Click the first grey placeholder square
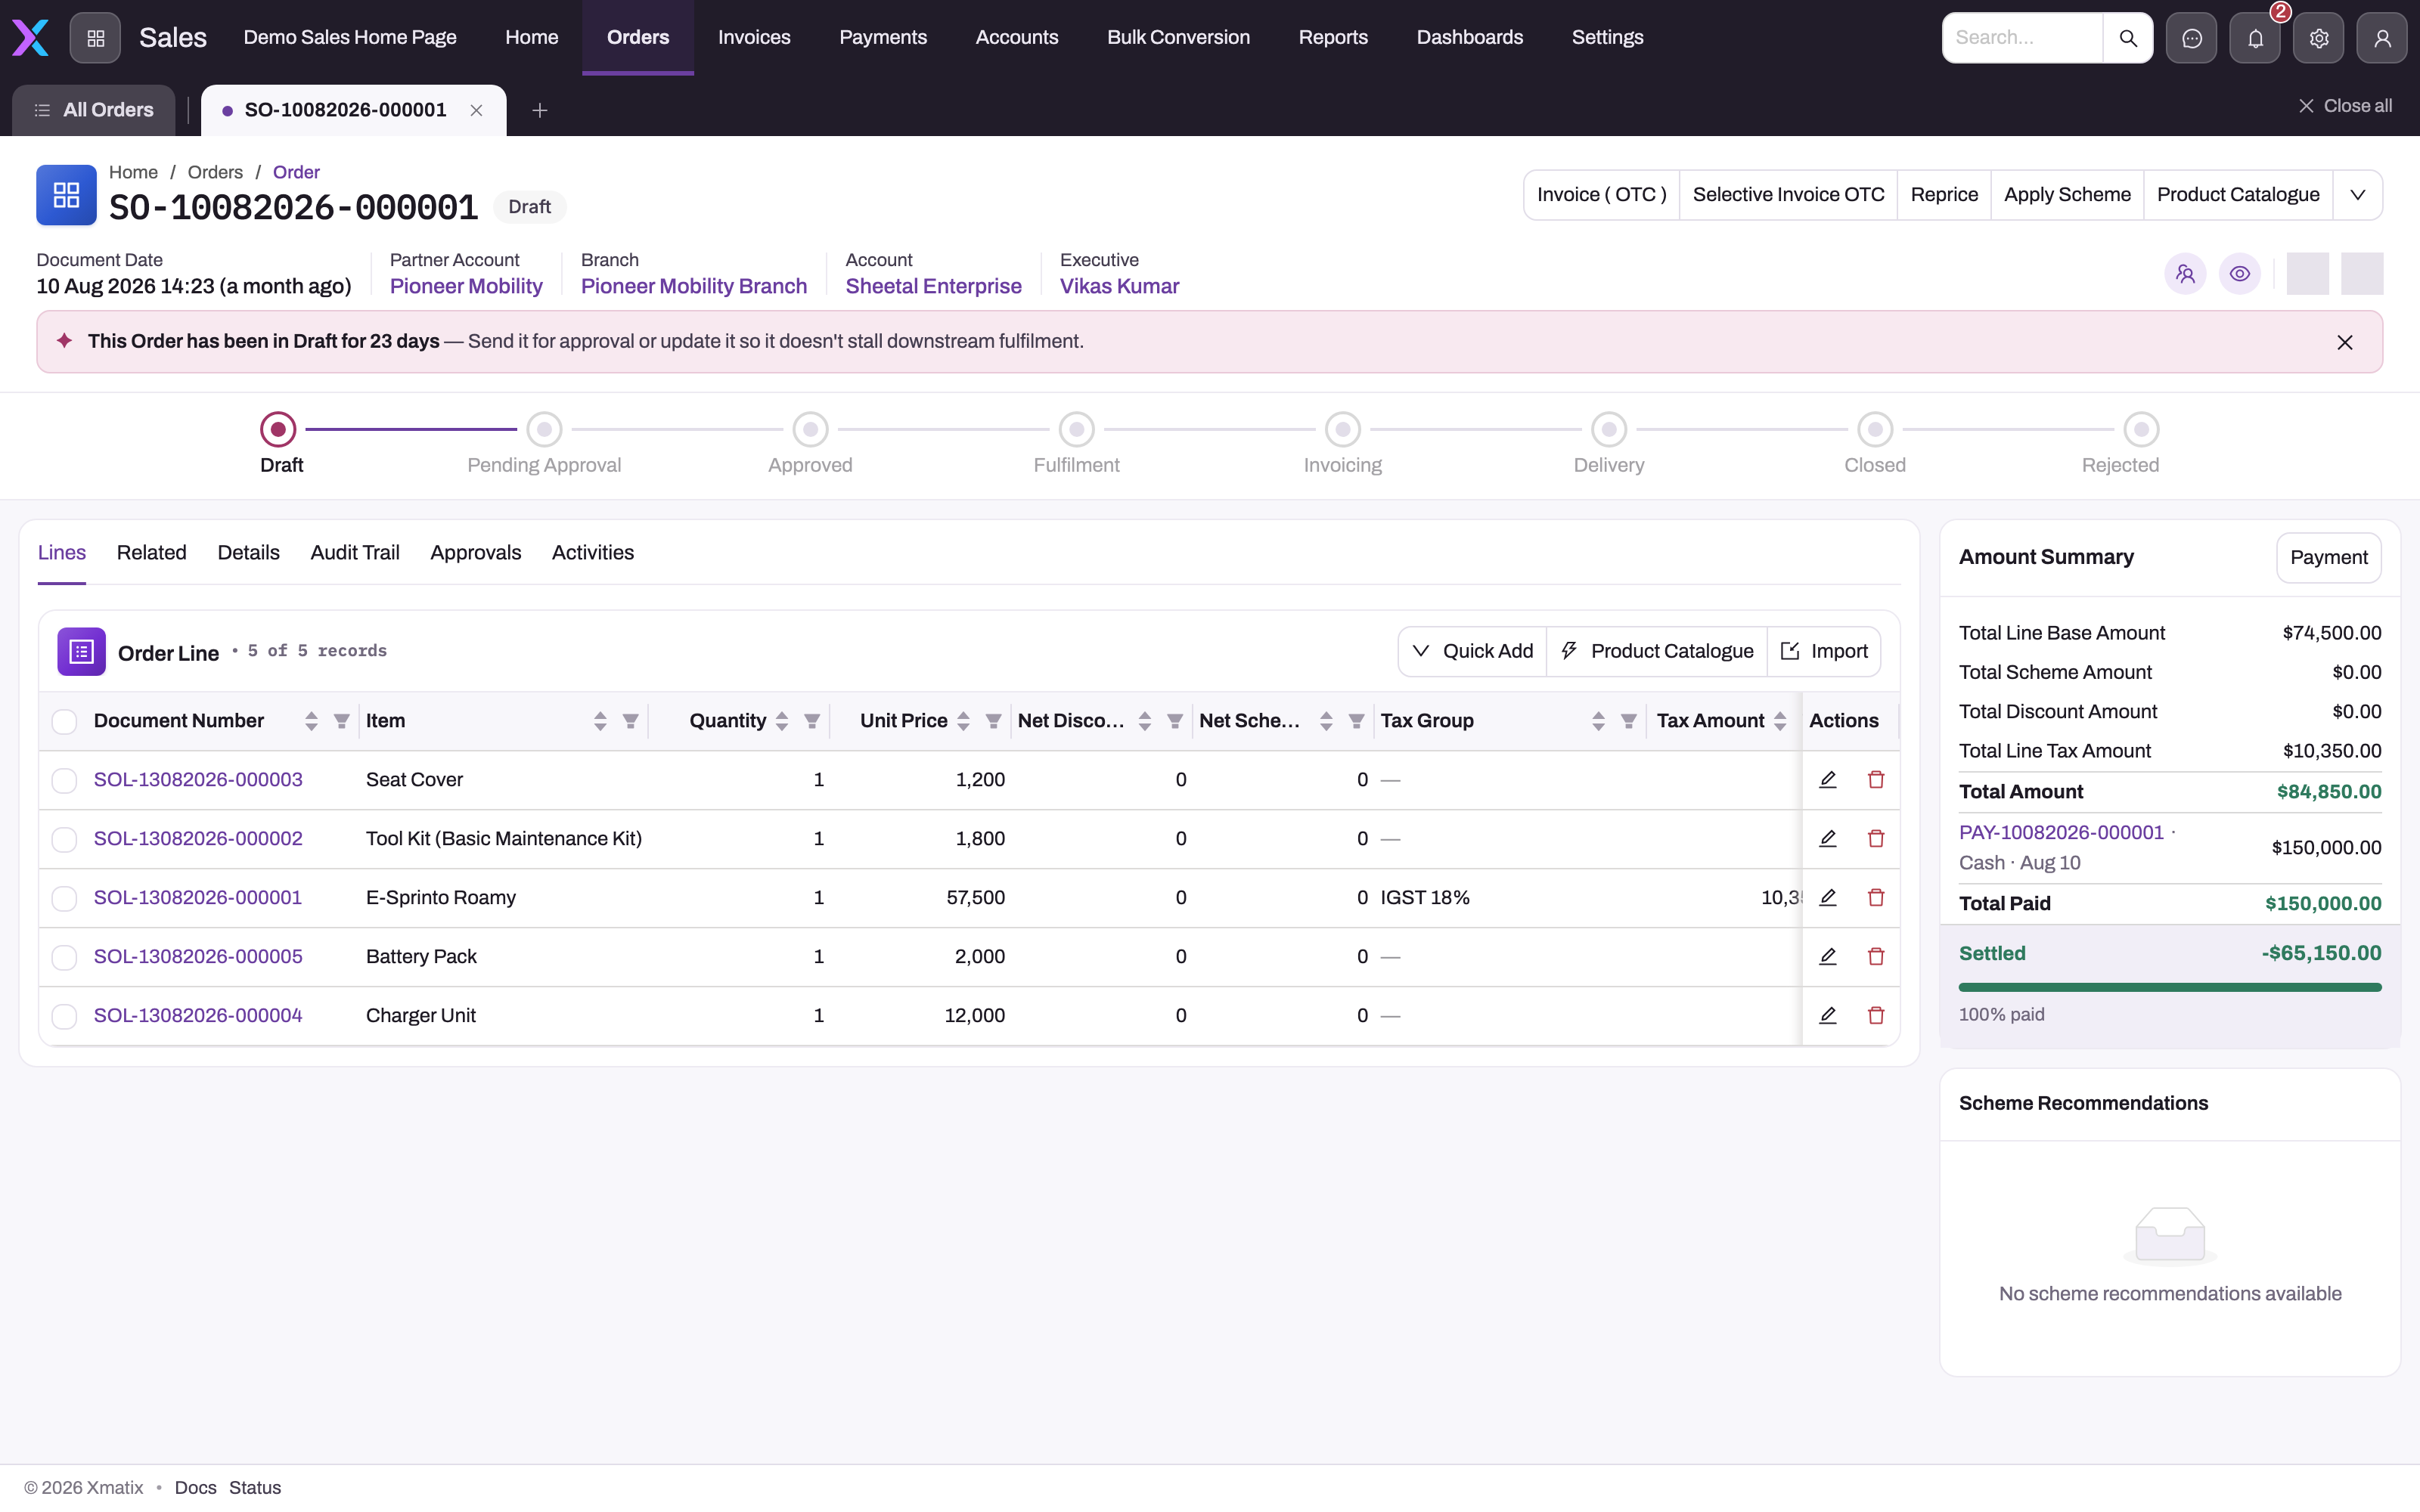Viewport: 2420px width, 1512px height. click(2307, 274)
